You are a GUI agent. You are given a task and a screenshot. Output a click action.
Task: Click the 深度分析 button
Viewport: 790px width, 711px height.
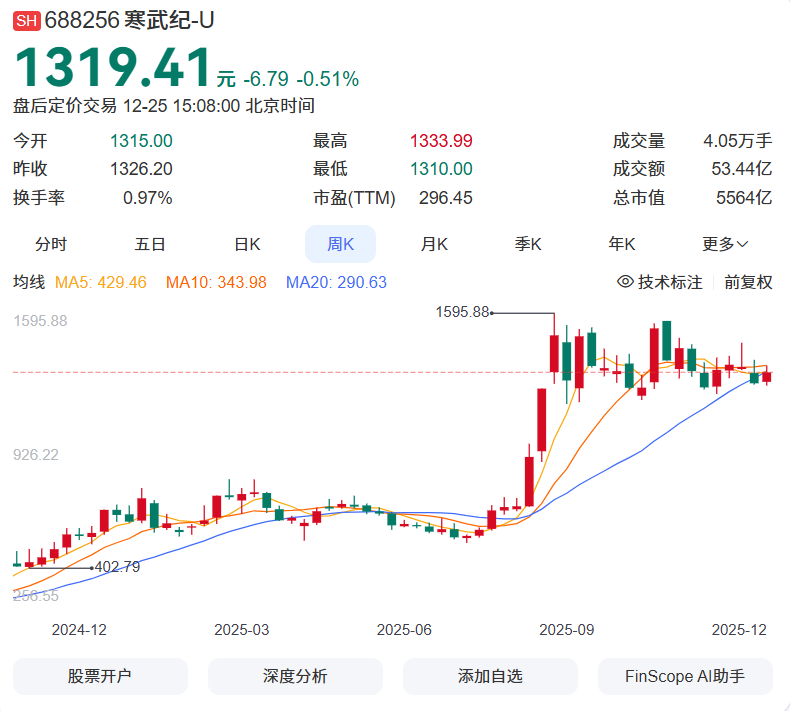click(x=295, y=676)
